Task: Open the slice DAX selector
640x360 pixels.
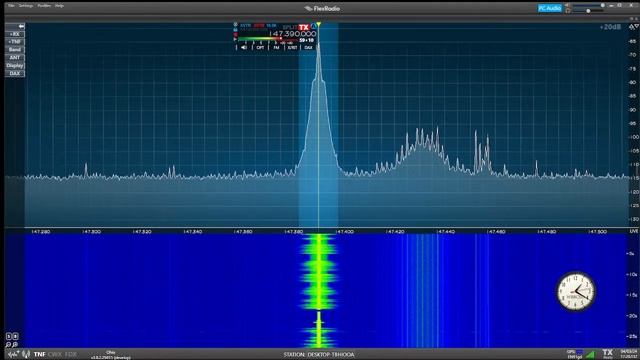Action: pos(308,47)
